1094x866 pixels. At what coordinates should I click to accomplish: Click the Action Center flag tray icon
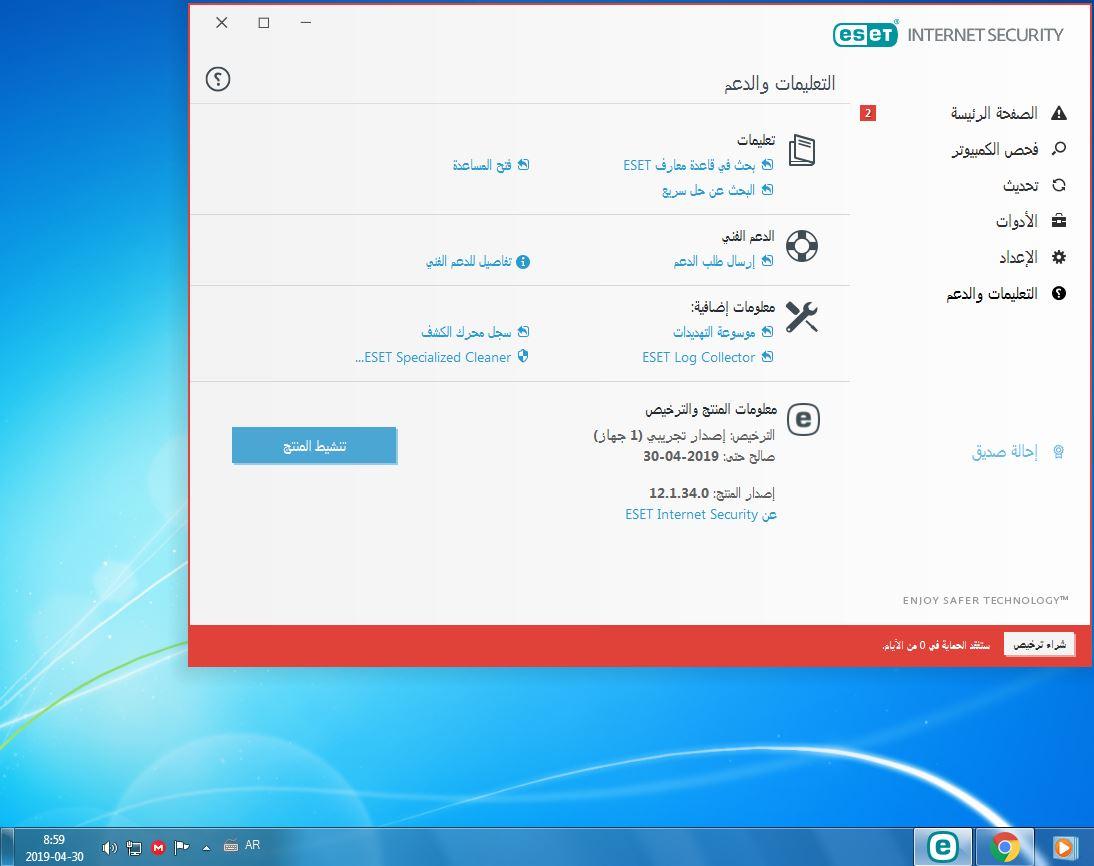[181, 847]
